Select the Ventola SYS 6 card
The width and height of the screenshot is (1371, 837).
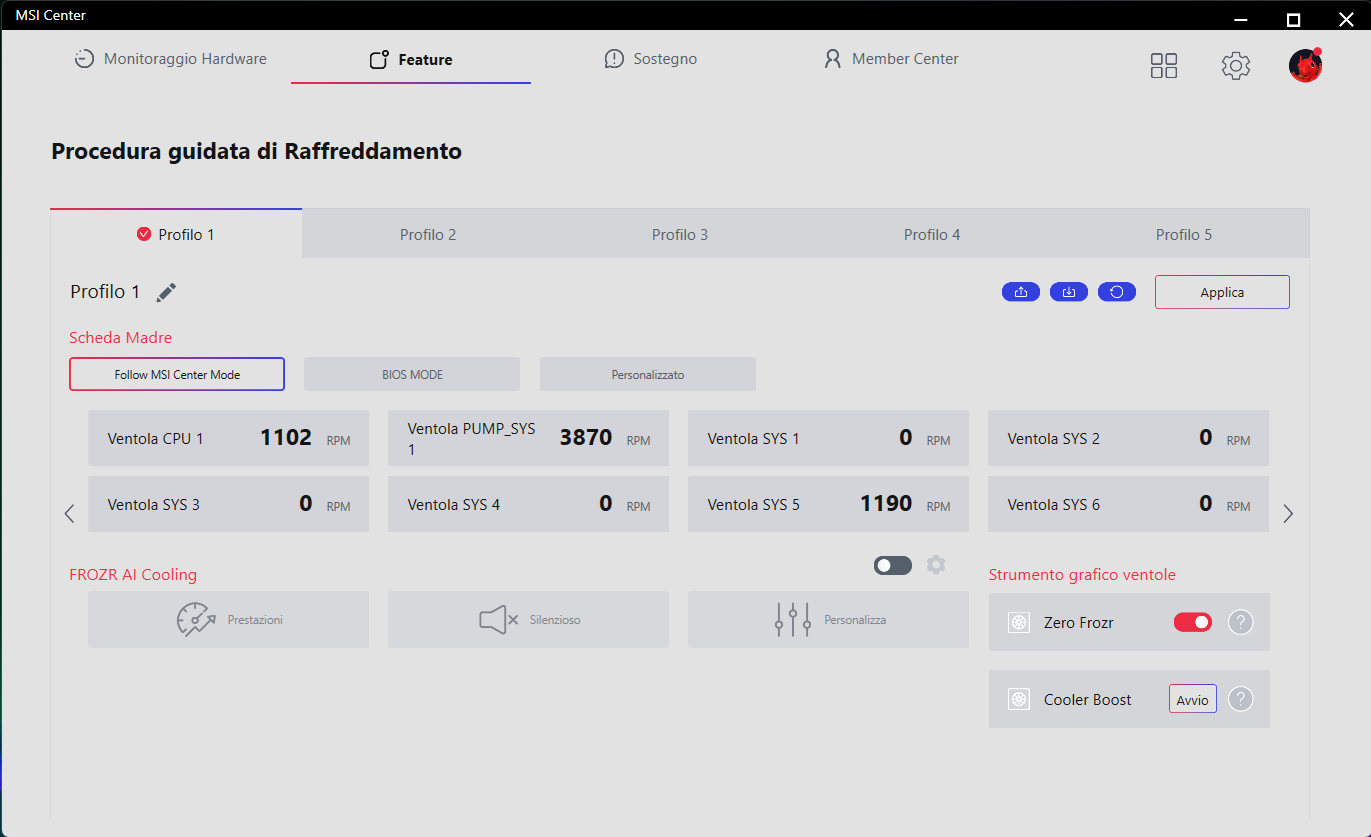1128,504
